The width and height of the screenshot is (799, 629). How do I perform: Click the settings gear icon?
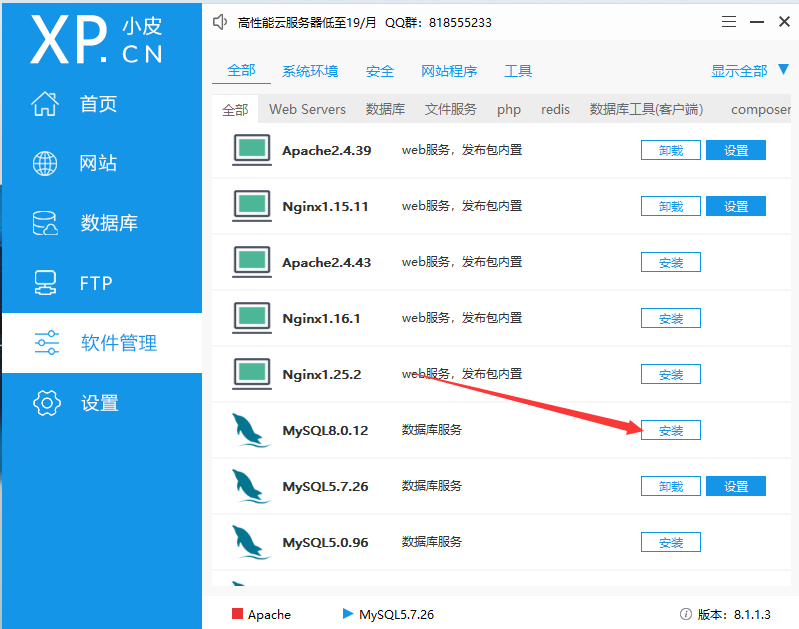[46, 403]
